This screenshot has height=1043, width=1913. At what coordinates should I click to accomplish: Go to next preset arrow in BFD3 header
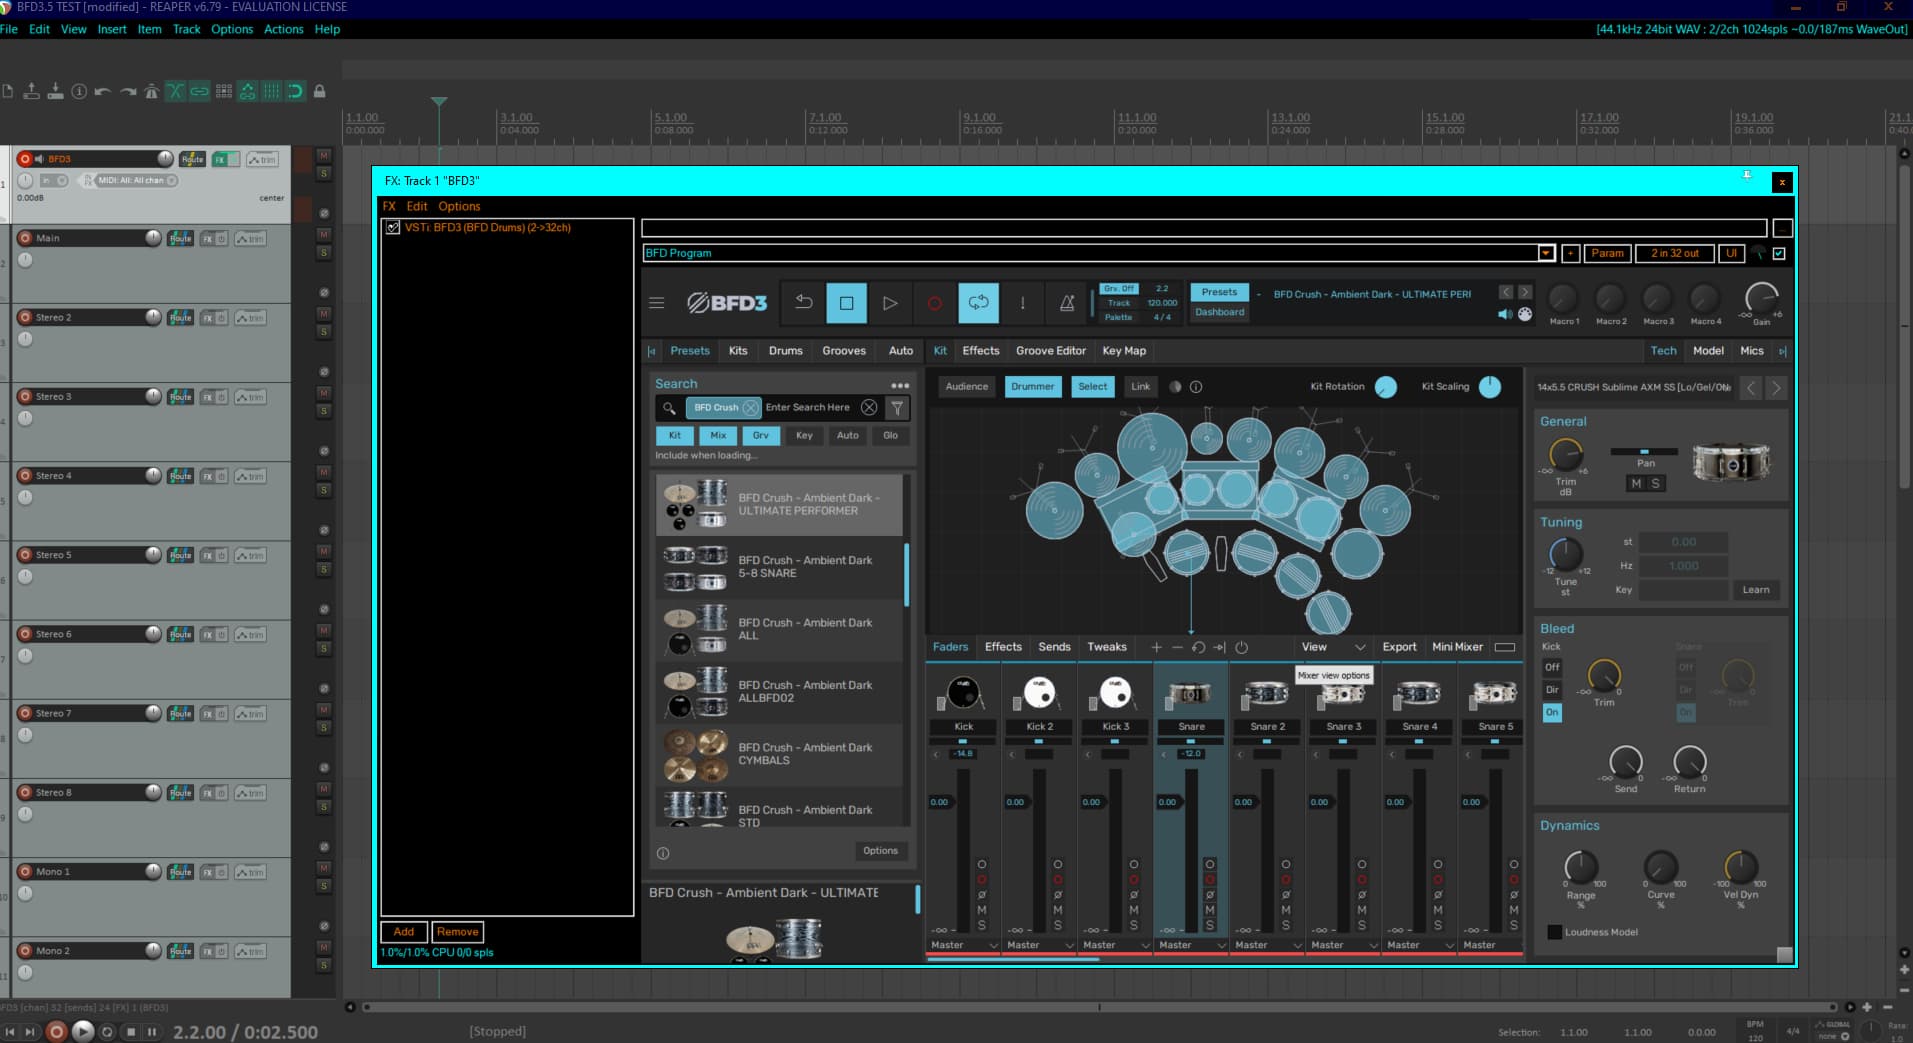(x=1525, y=292)
